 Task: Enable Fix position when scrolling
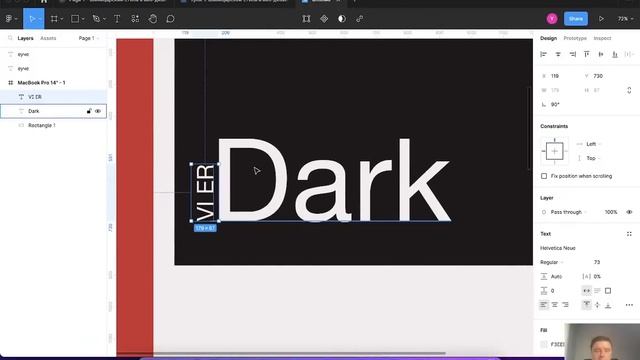pos(544,176)
